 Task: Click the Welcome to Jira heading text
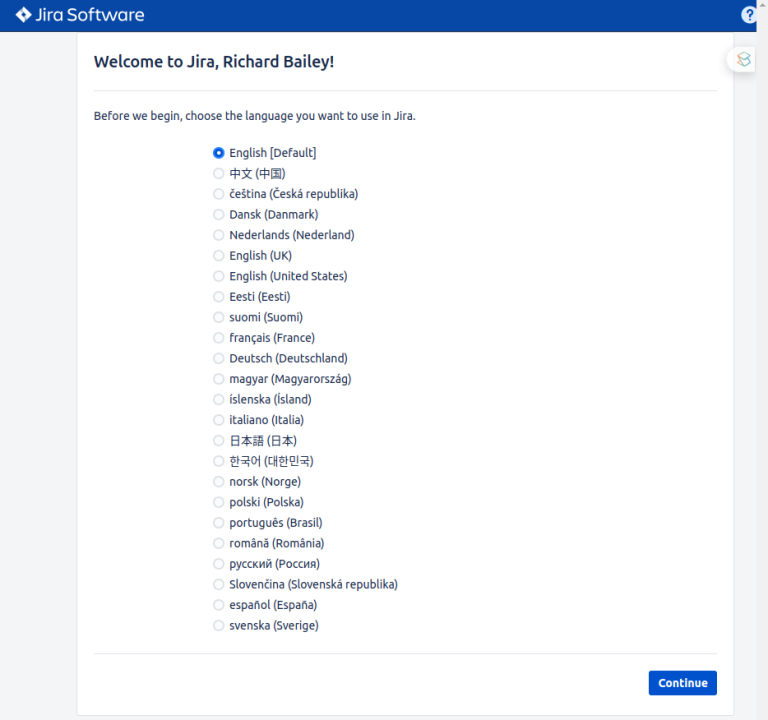point(214,62)
